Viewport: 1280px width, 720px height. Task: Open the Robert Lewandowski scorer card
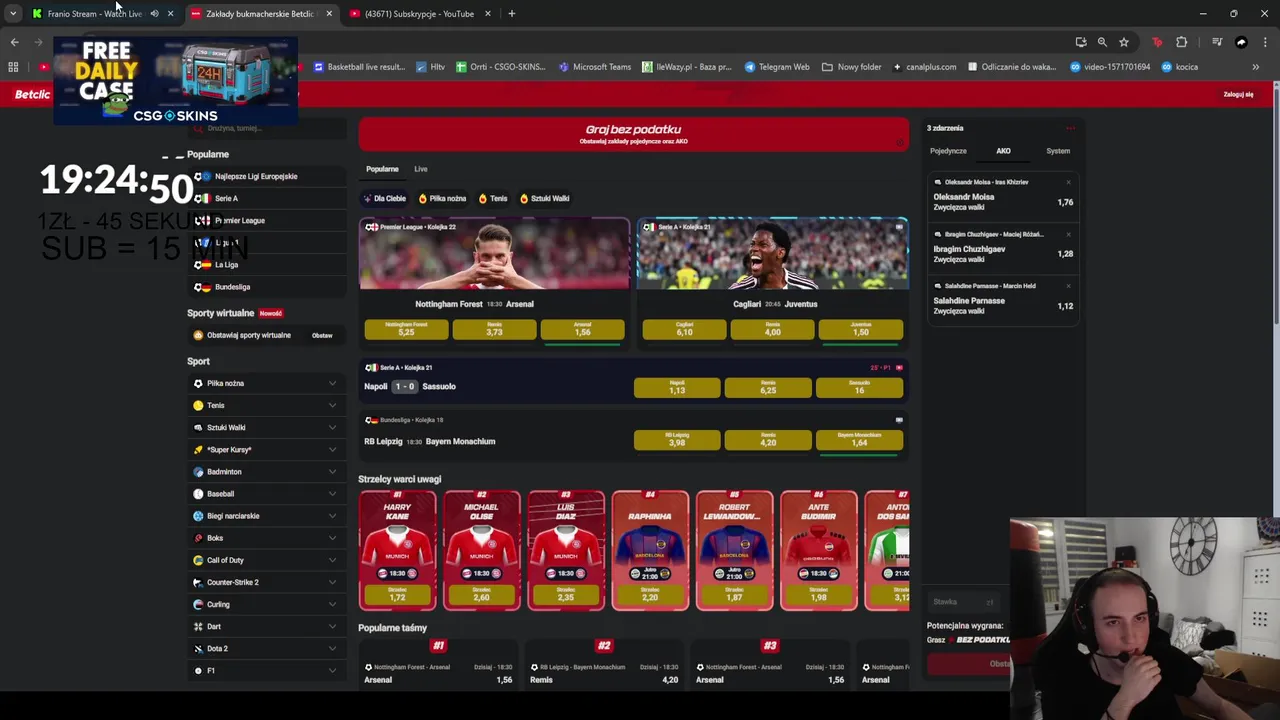[x=735, y=550]
